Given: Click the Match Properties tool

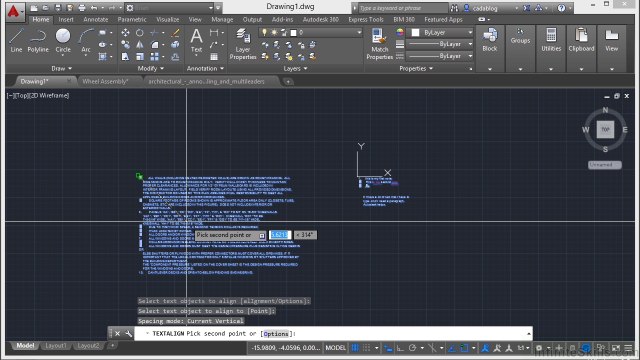Looking at the screenshot, I should coord(379,44).
